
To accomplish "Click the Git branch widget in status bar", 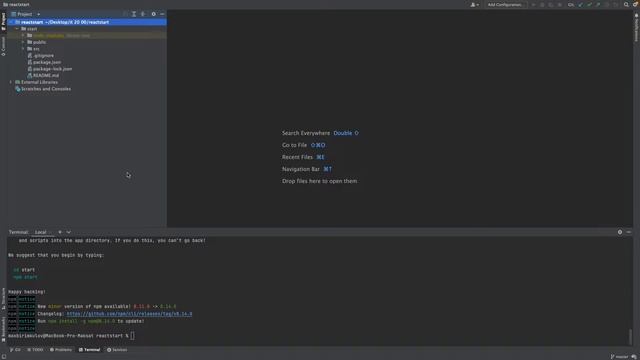I will click(620, 357).
